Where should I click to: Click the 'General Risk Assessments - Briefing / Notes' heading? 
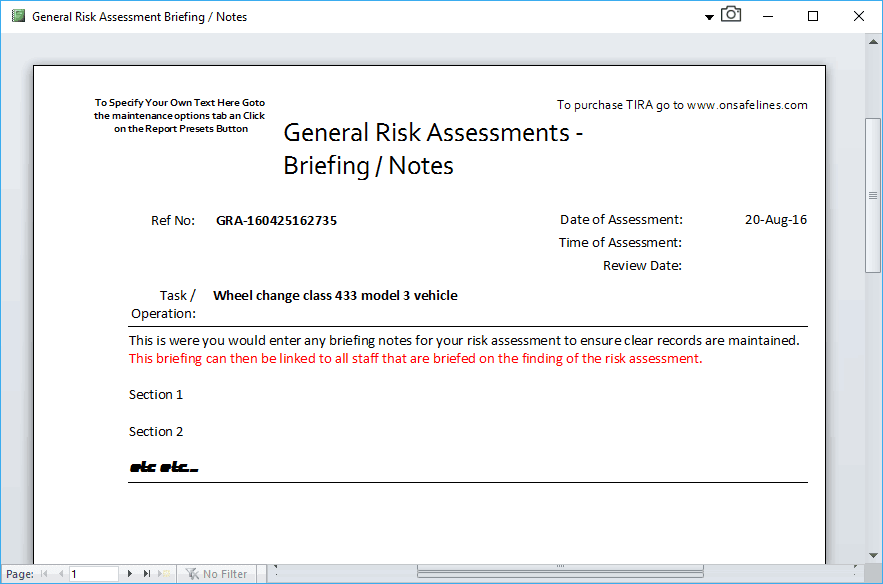[x=432, y=149]
